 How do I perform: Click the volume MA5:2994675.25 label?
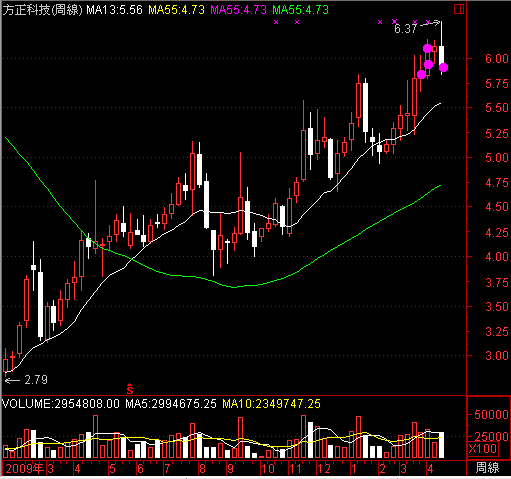click(x=171, y=404)
